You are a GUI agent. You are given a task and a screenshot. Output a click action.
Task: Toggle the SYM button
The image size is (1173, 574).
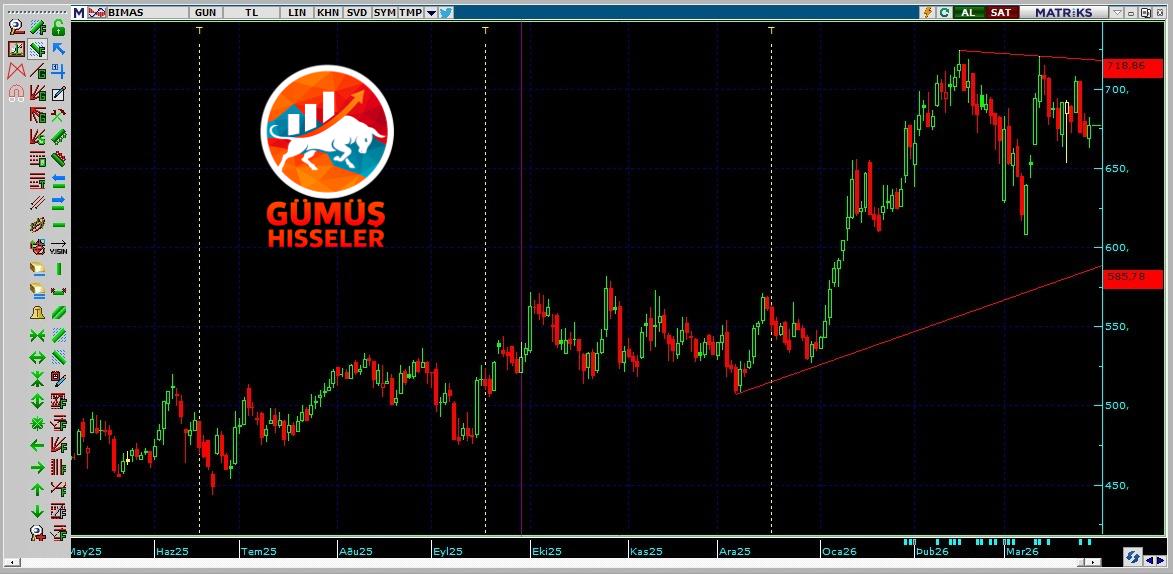click(385, 13)
